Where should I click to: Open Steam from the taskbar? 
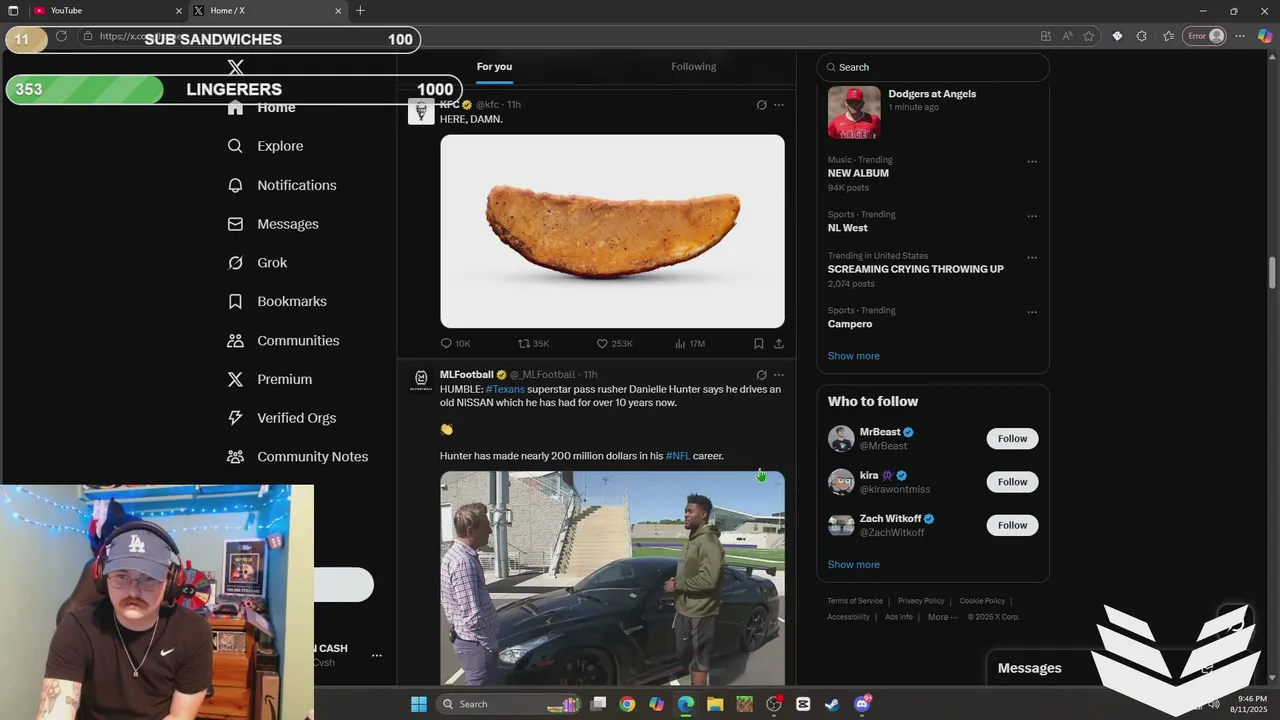click(832, 704)
